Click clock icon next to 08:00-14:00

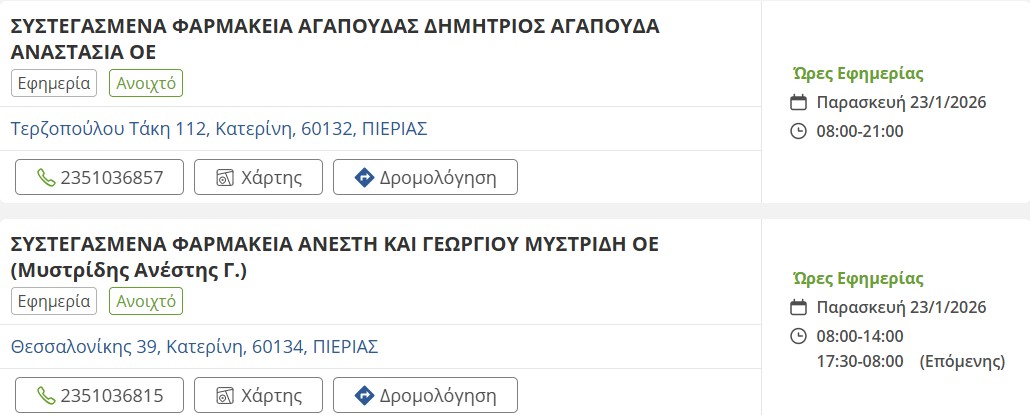point(798,336)
